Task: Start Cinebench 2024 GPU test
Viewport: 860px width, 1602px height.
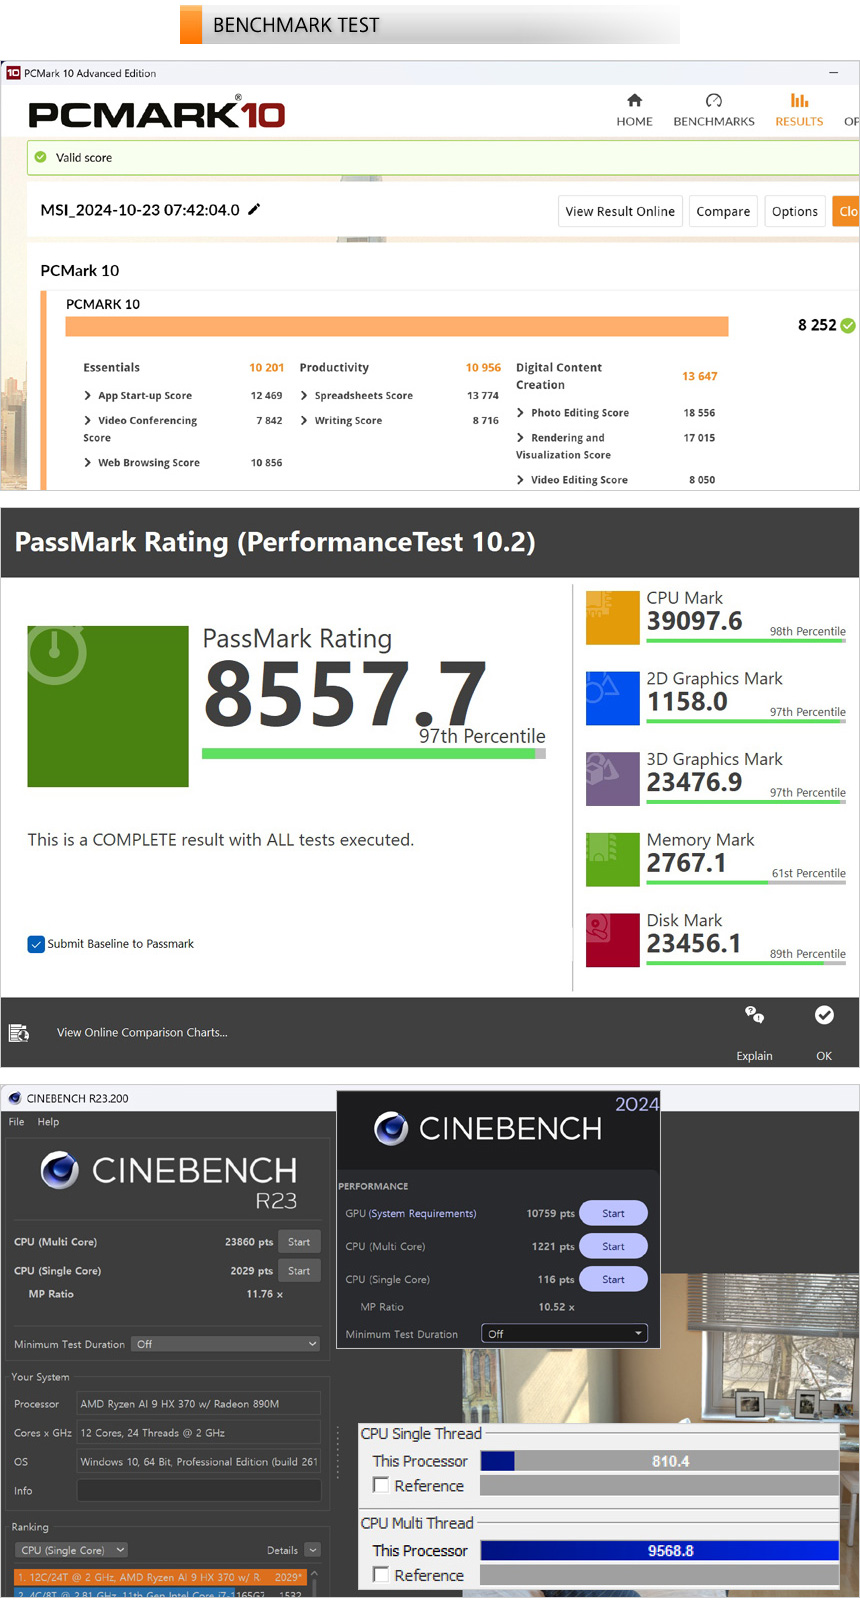Action: [x=613, y=1213]
